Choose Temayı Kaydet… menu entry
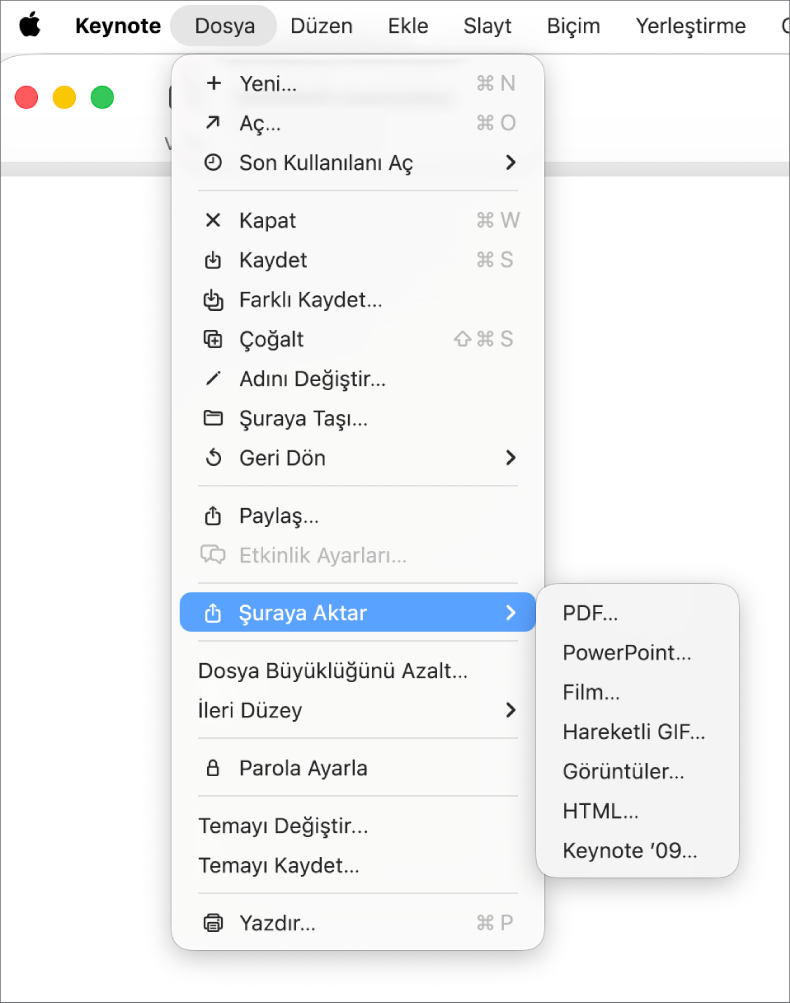 pyautogui.click(x=358, y=865)
